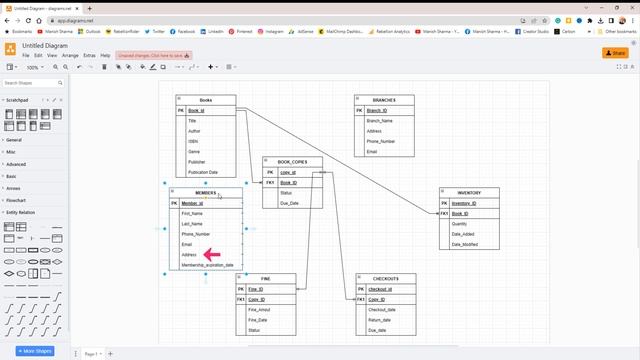
Task: Click the zoom in magnifier icon
Action: pyautogui.click(x=56, y=67)
